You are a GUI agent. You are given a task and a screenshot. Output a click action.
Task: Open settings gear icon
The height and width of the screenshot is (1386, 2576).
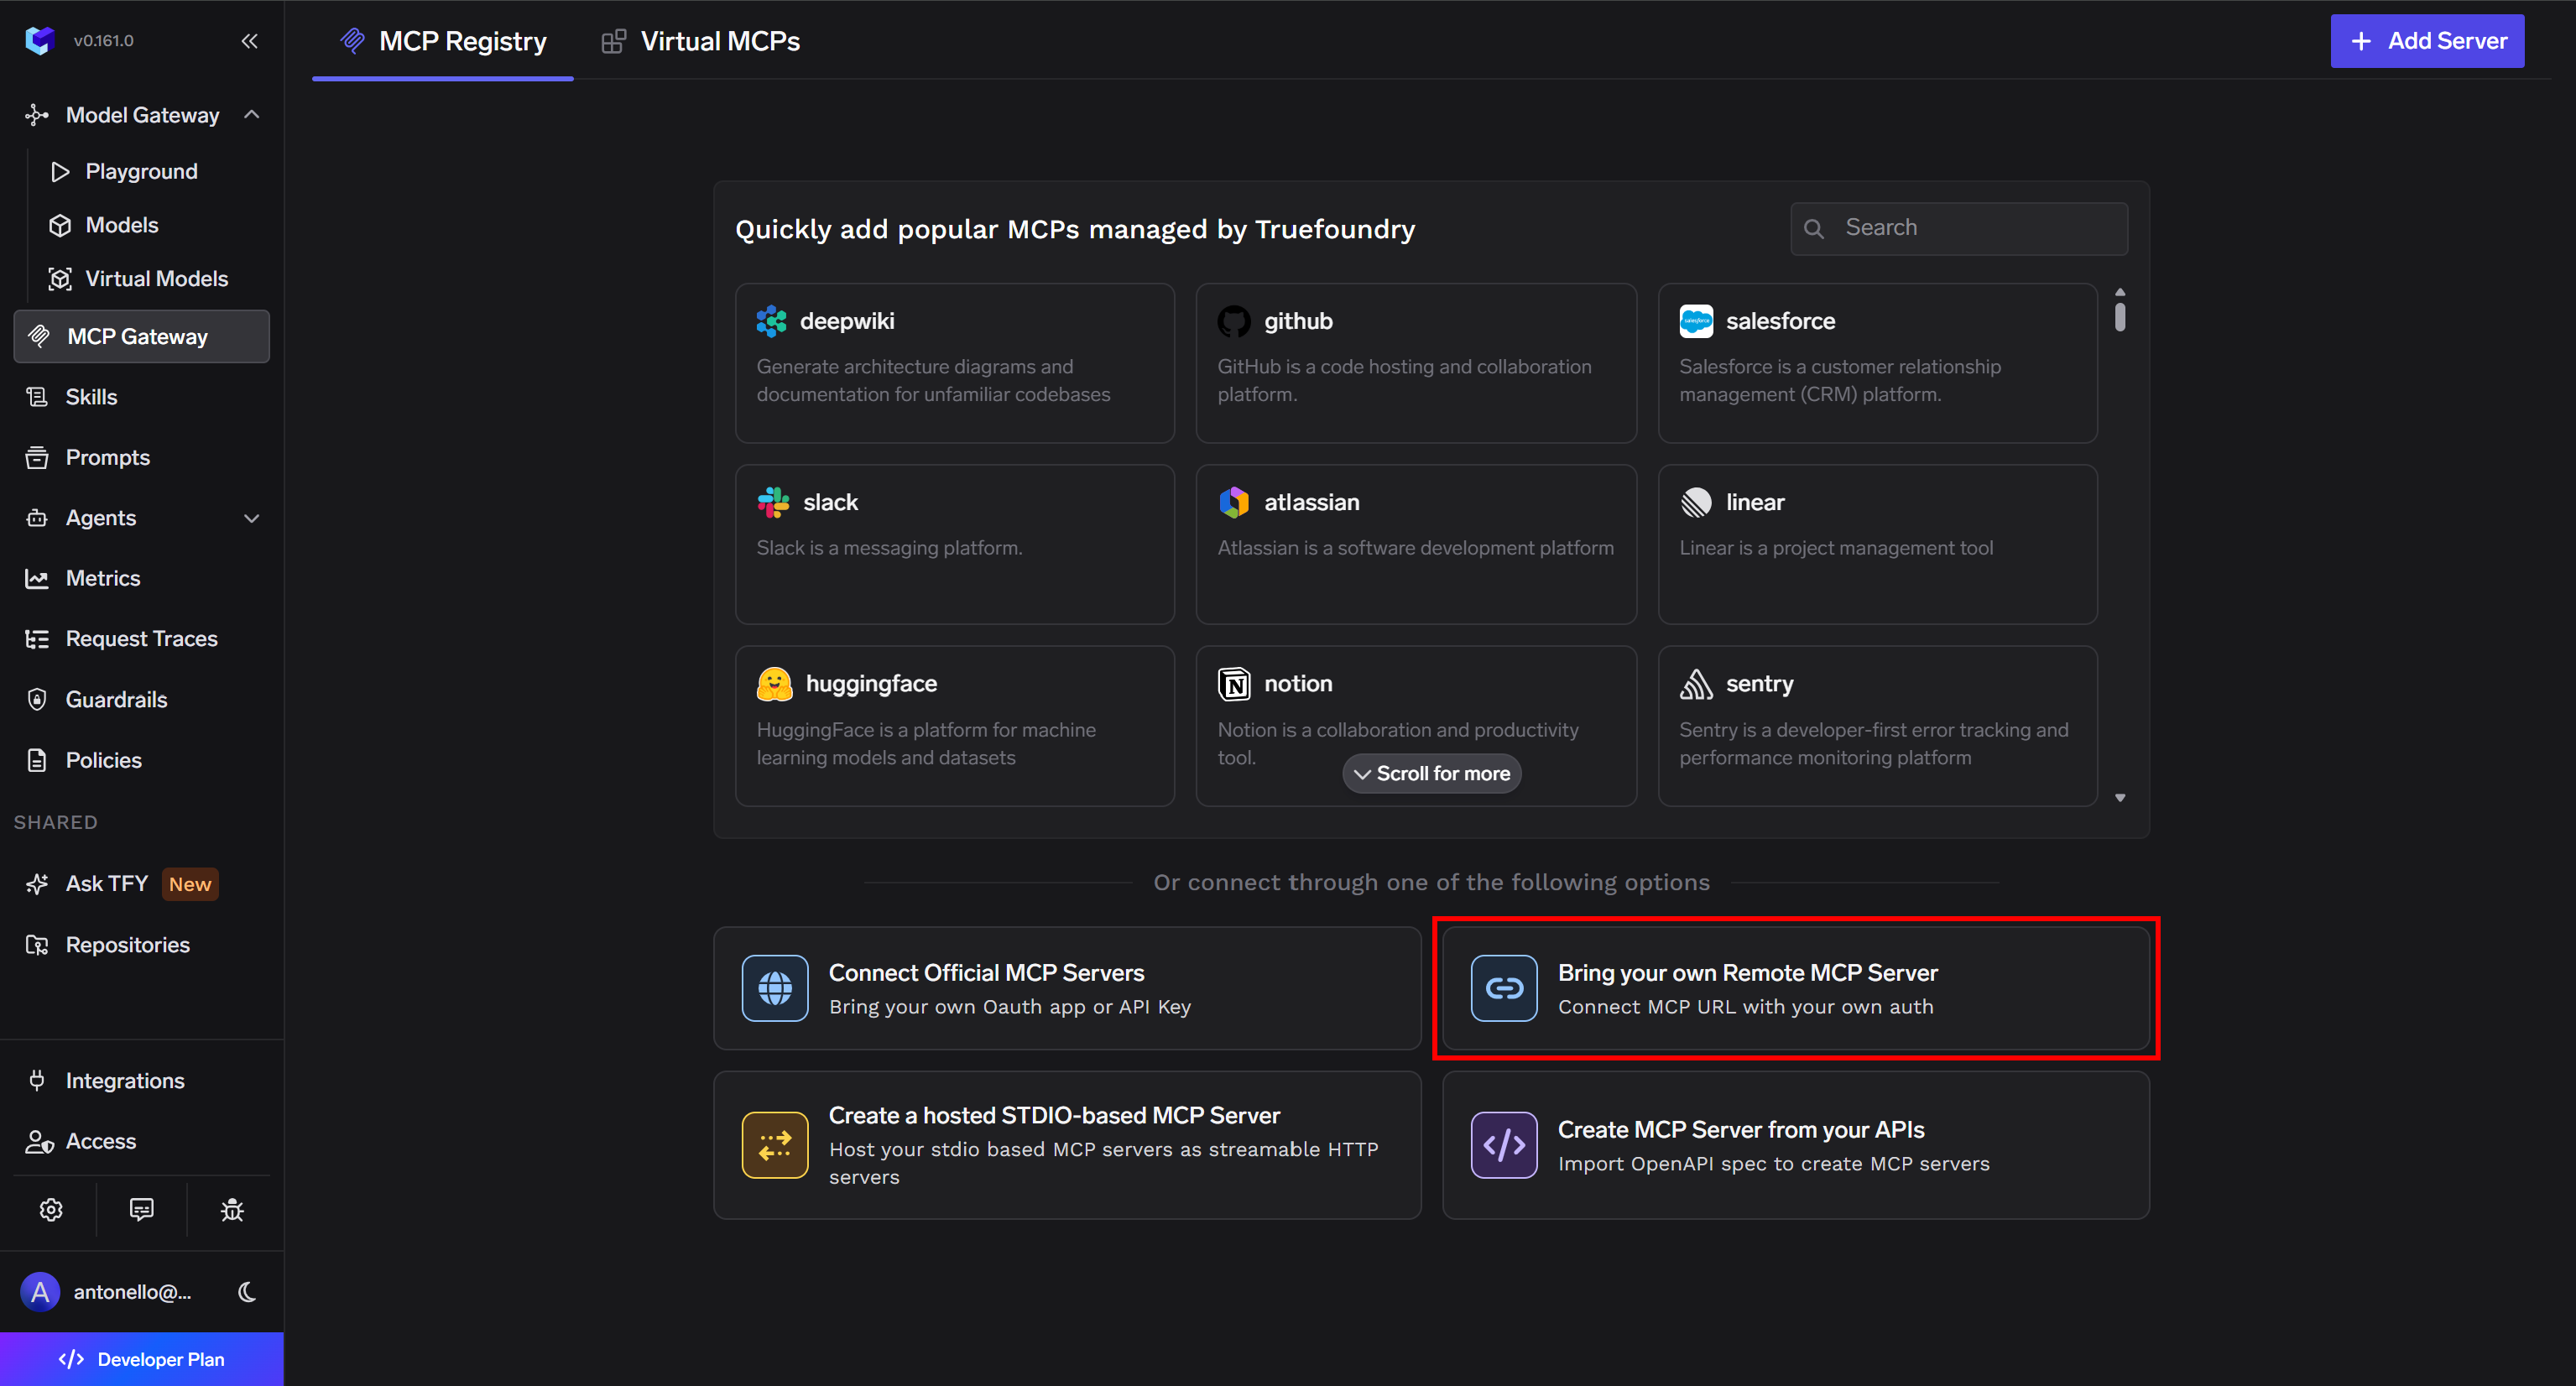(x=51, y=1210)
